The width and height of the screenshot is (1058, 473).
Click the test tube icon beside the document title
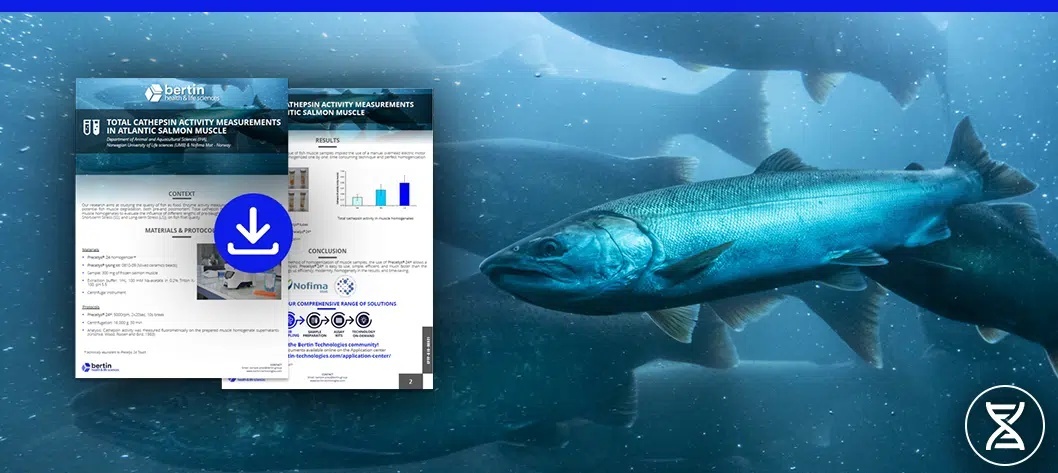coord(92,127)
